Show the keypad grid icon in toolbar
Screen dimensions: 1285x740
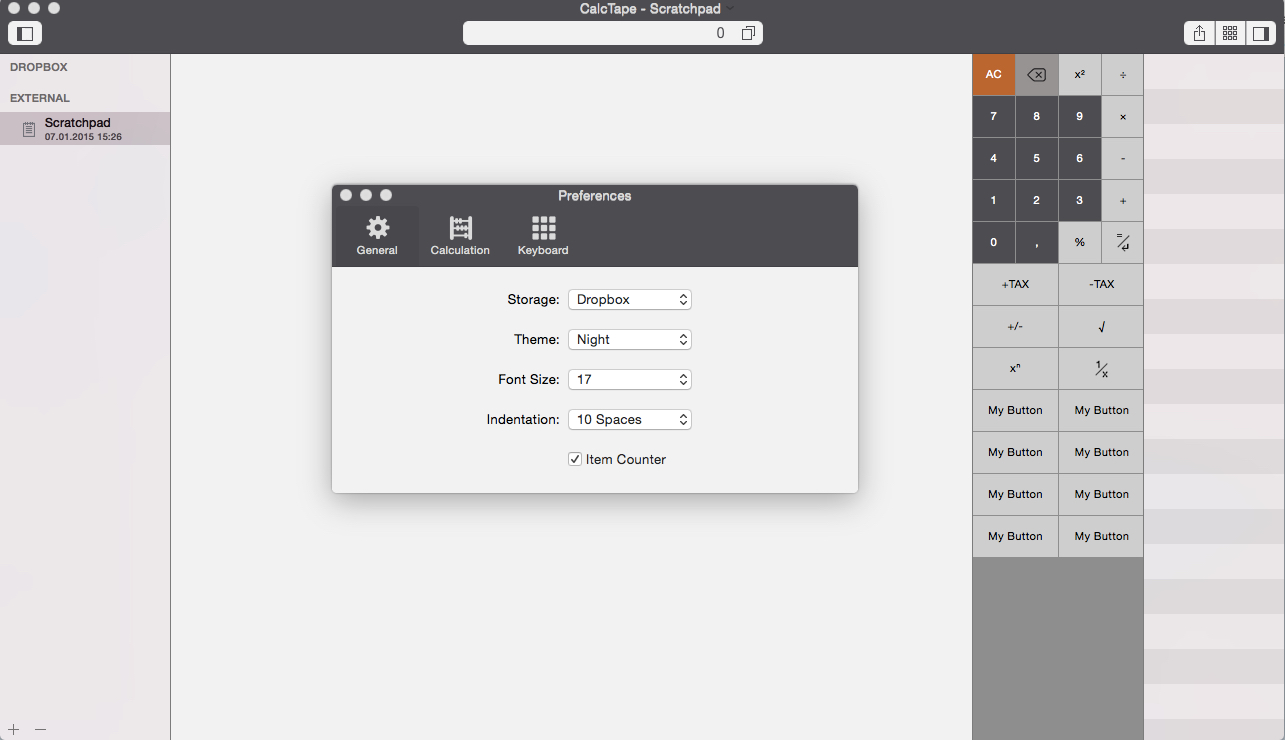coord(1230,33)
